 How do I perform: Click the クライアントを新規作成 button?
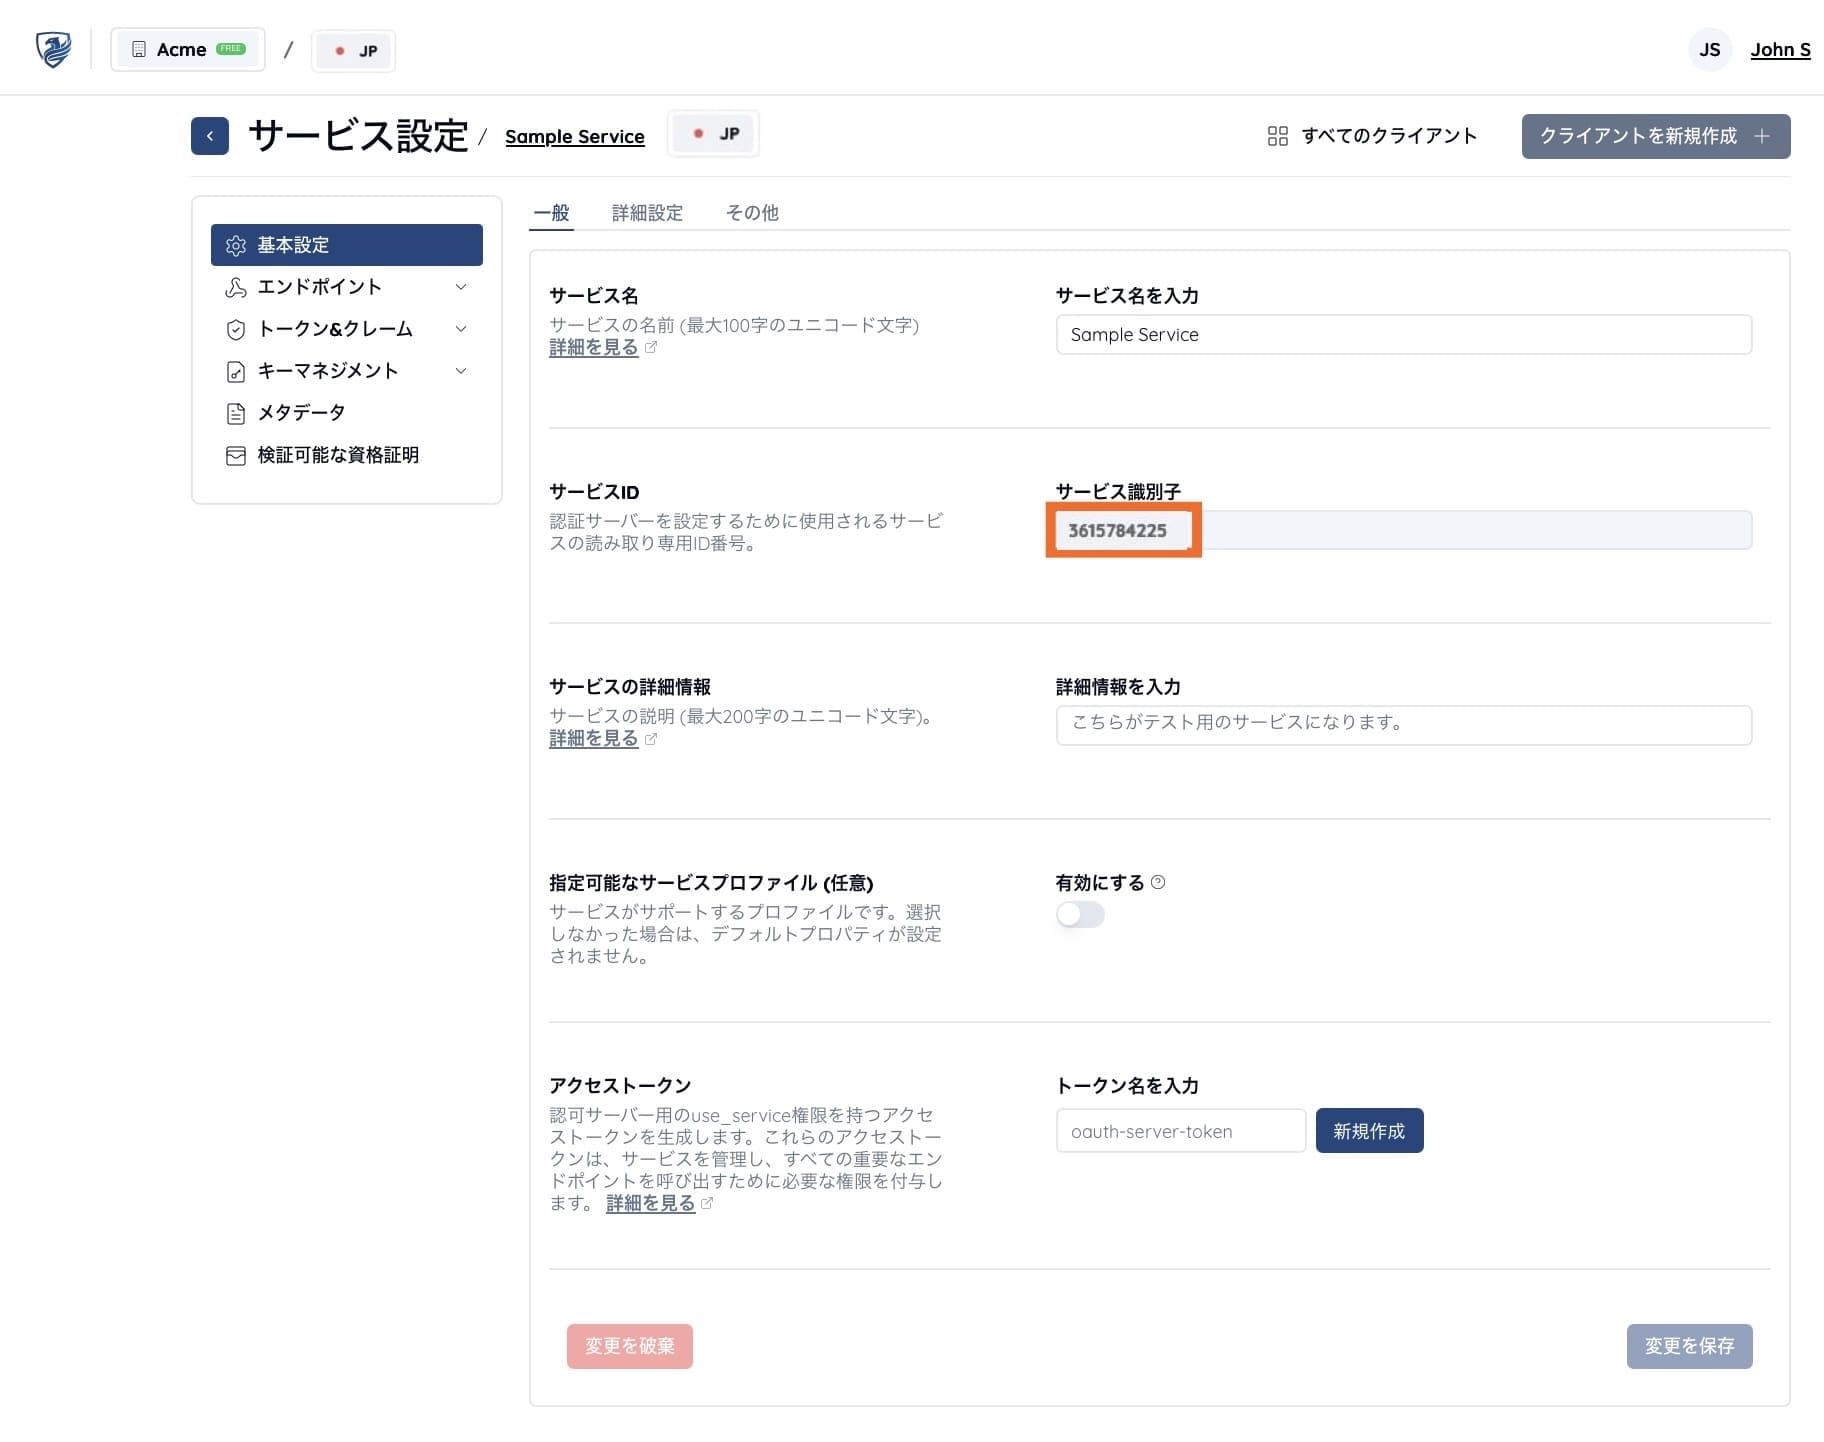point(1656,136)
